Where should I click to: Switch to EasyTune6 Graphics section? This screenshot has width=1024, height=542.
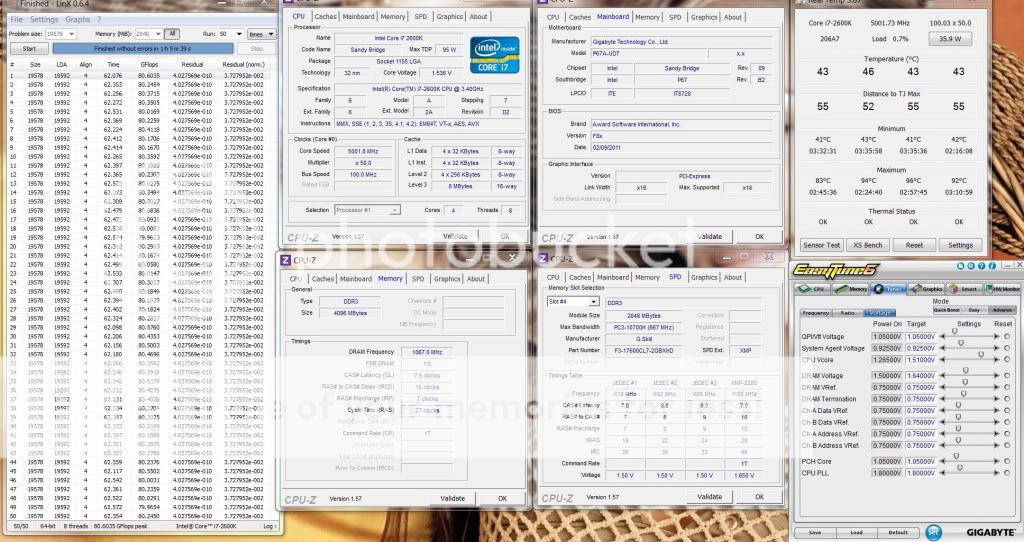(928, 289)
